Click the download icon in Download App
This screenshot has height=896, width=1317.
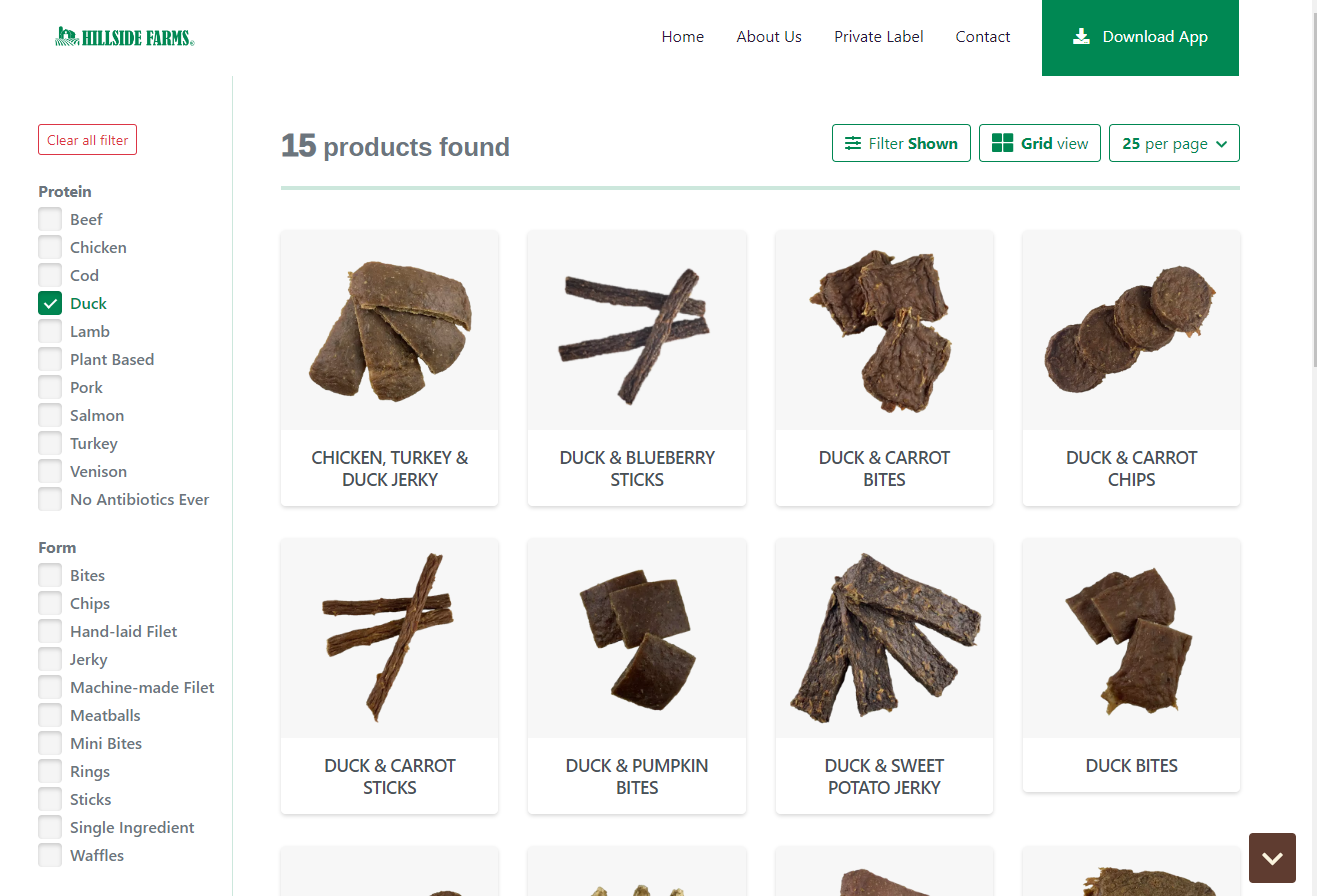[1081, 37]
